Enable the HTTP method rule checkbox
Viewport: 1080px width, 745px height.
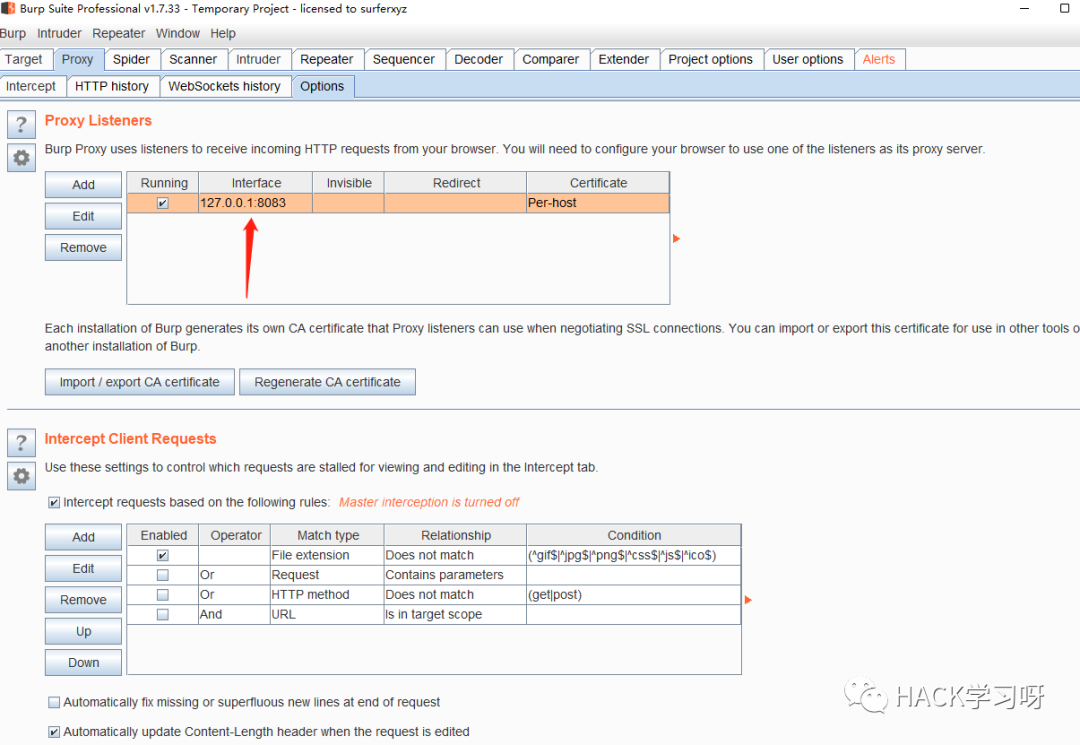tap(163, 594)
